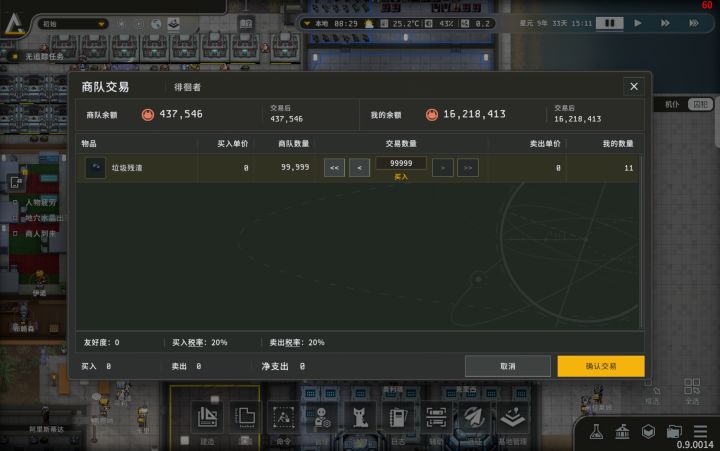The image size is (720, 451).
Task: Click the 物品 column header
Action: click(89, 143)
